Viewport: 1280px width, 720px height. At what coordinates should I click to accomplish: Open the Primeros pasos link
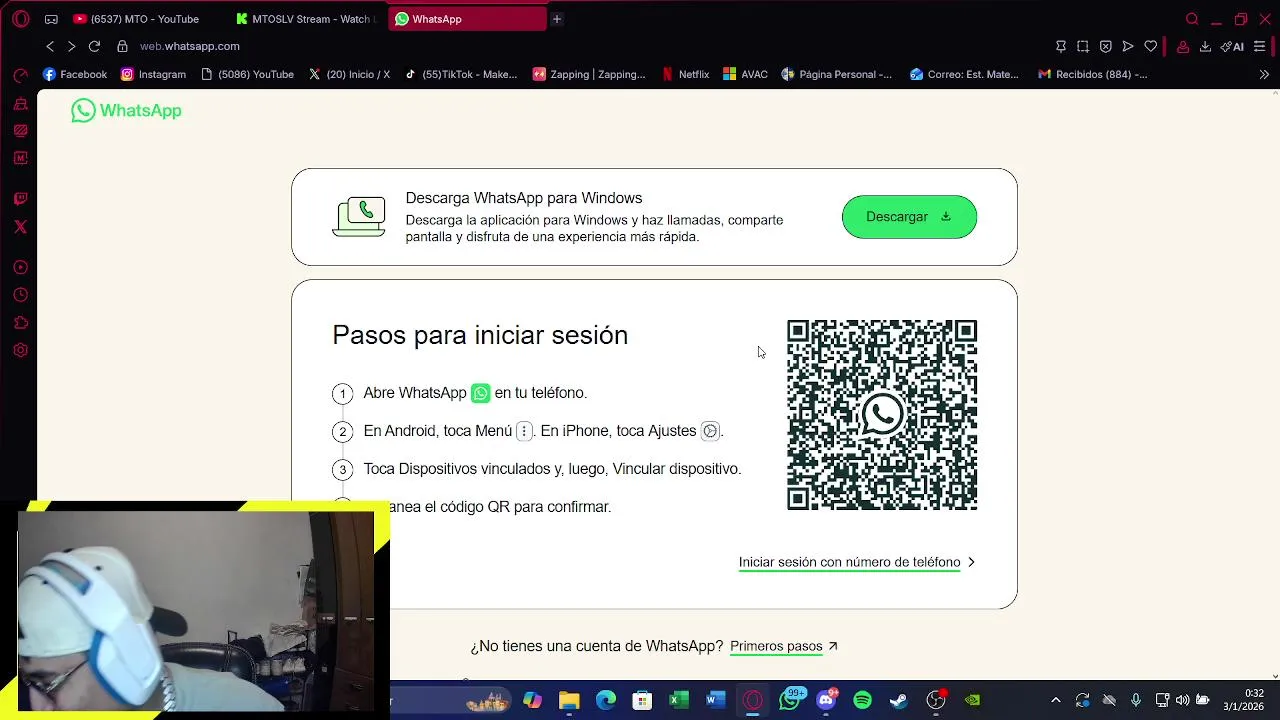(x=784, y=646)
